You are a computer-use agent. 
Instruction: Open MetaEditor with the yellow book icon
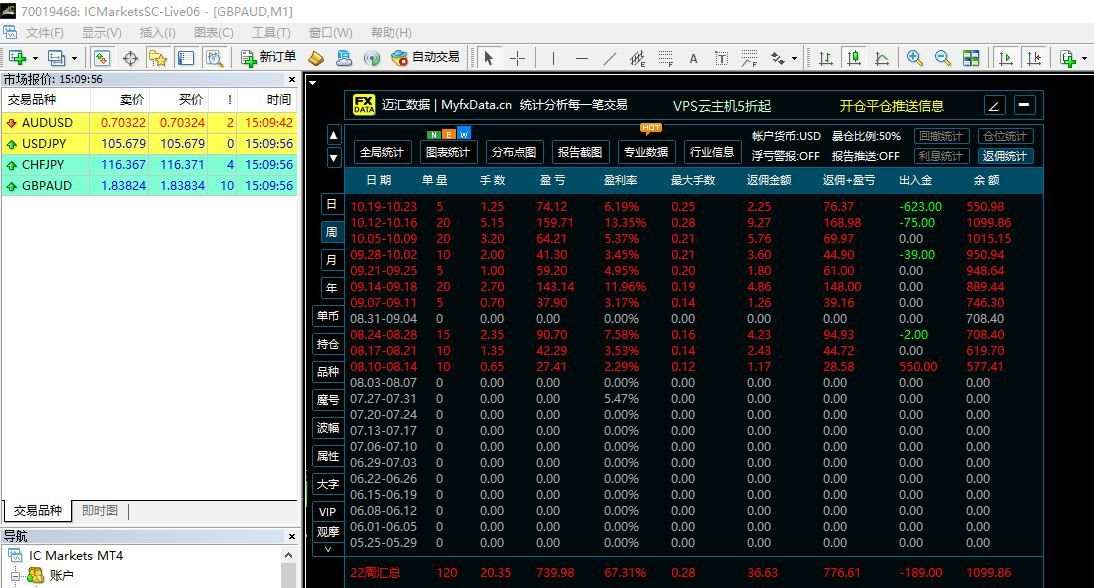tap(316, 58)
